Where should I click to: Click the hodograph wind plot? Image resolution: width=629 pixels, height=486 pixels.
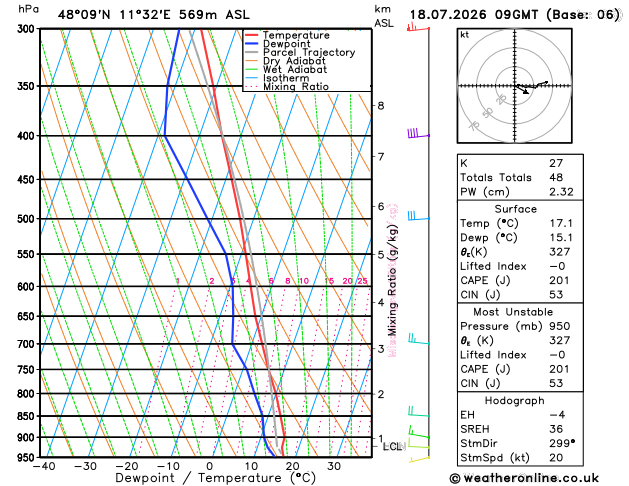pos(514,86)
